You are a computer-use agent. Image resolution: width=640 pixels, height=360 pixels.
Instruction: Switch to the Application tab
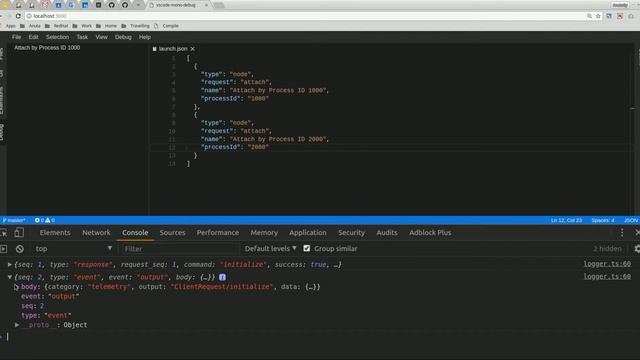point(308,233)
